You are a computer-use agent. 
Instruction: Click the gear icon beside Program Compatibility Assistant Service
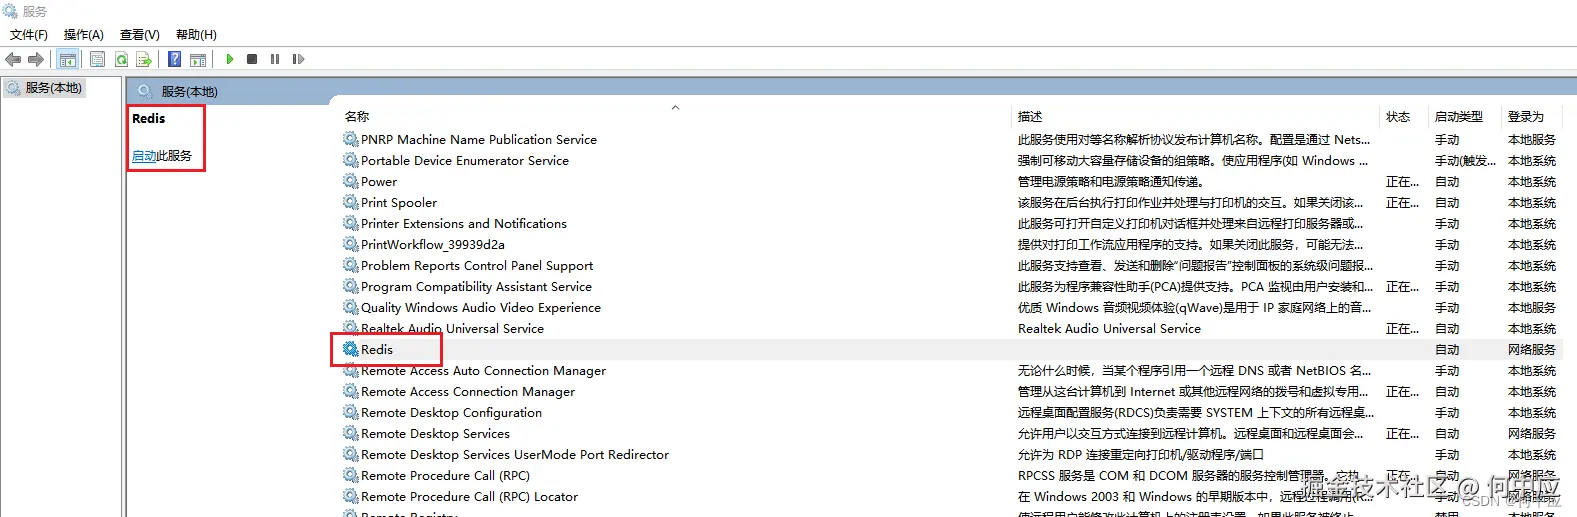(350, 286)
